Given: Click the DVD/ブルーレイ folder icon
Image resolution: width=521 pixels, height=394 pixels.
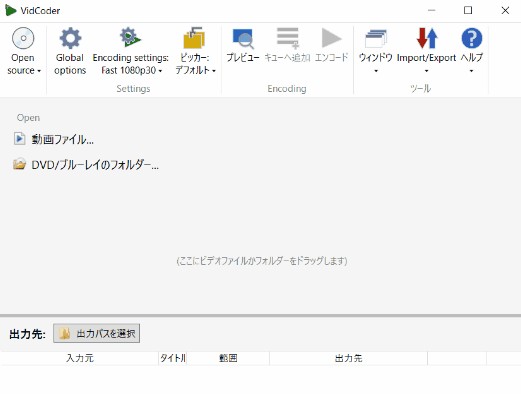Looking at the screenshot, I should [19, 164].
